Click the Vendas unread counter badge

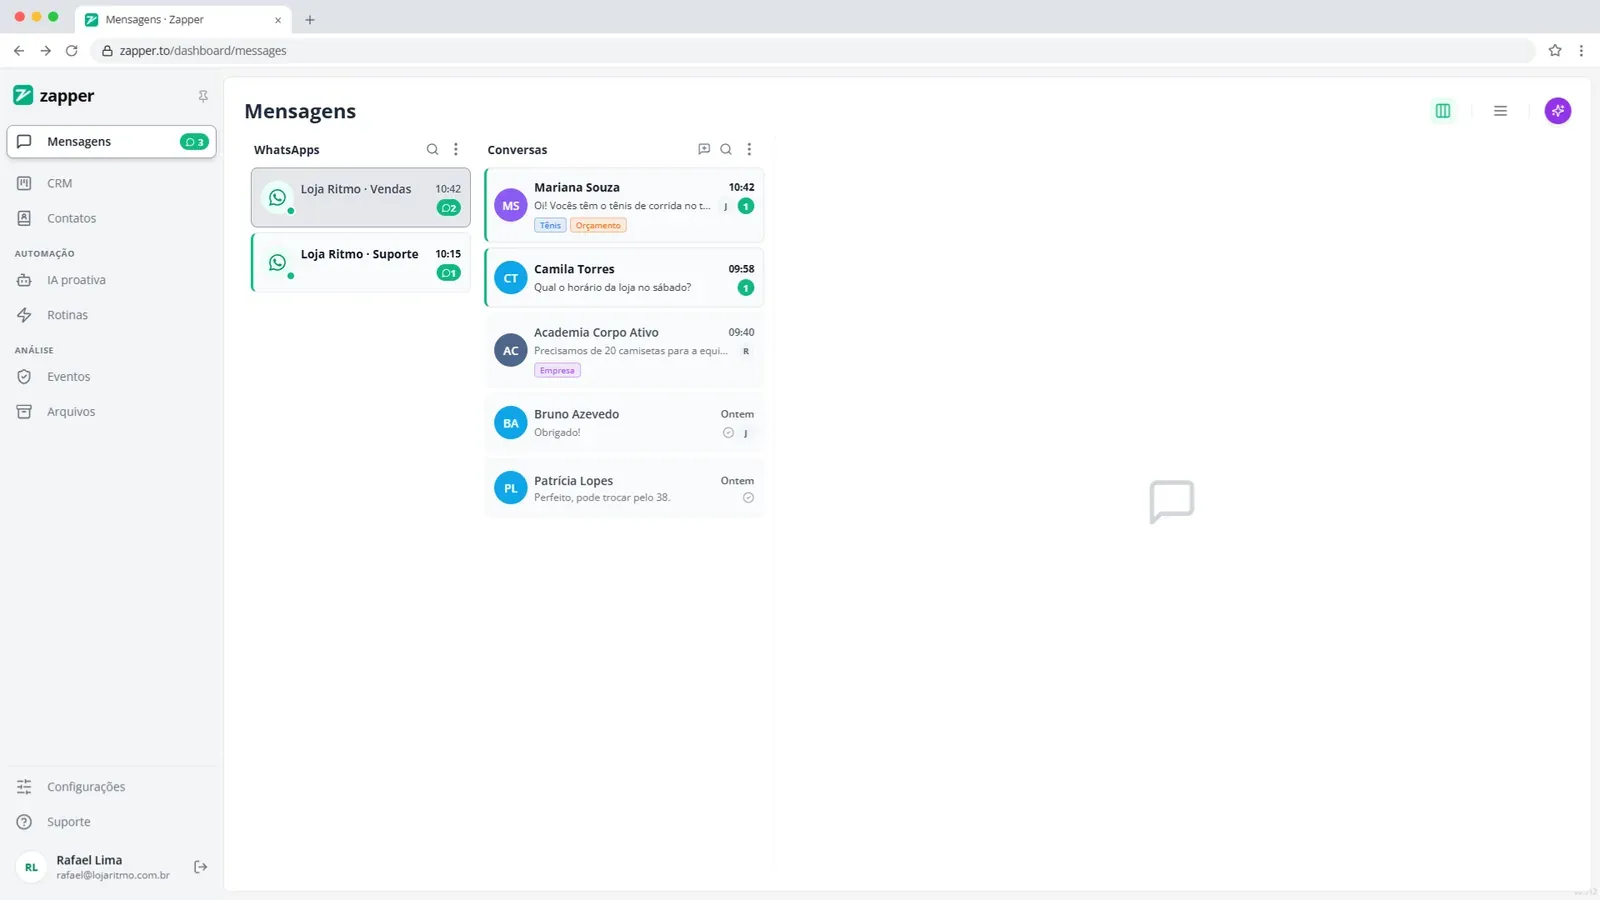click(x=449, y=208)
